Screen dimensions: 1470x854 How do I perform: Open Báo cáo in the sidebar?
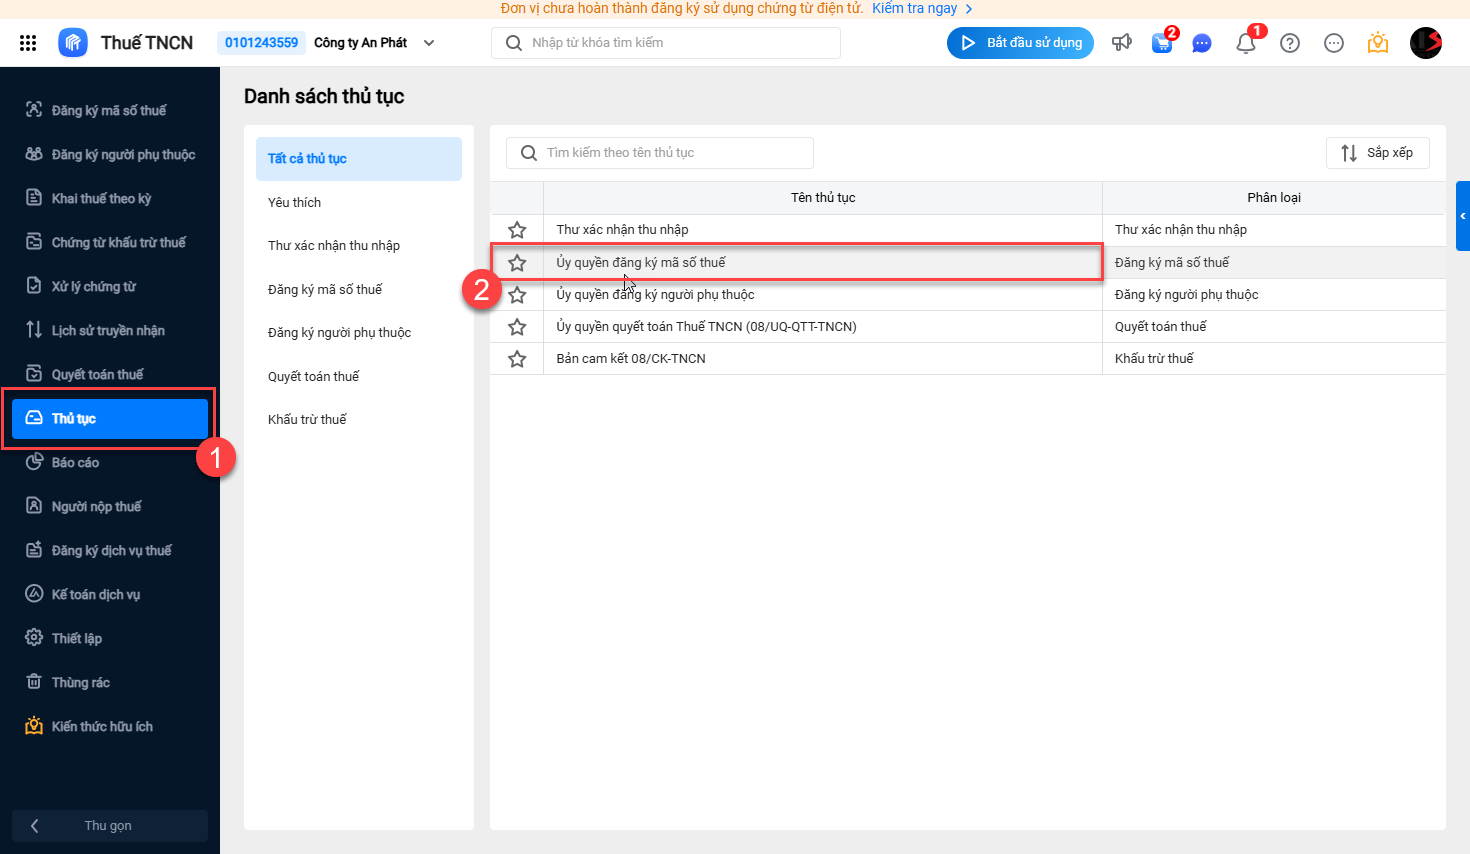(75, 463)
